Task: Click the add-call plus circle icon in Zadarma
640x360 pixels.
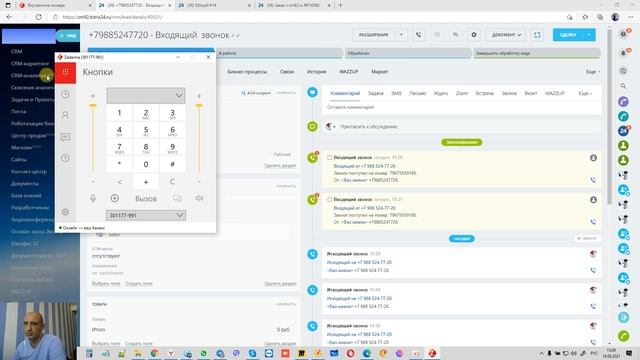Action: pos(115,198)
